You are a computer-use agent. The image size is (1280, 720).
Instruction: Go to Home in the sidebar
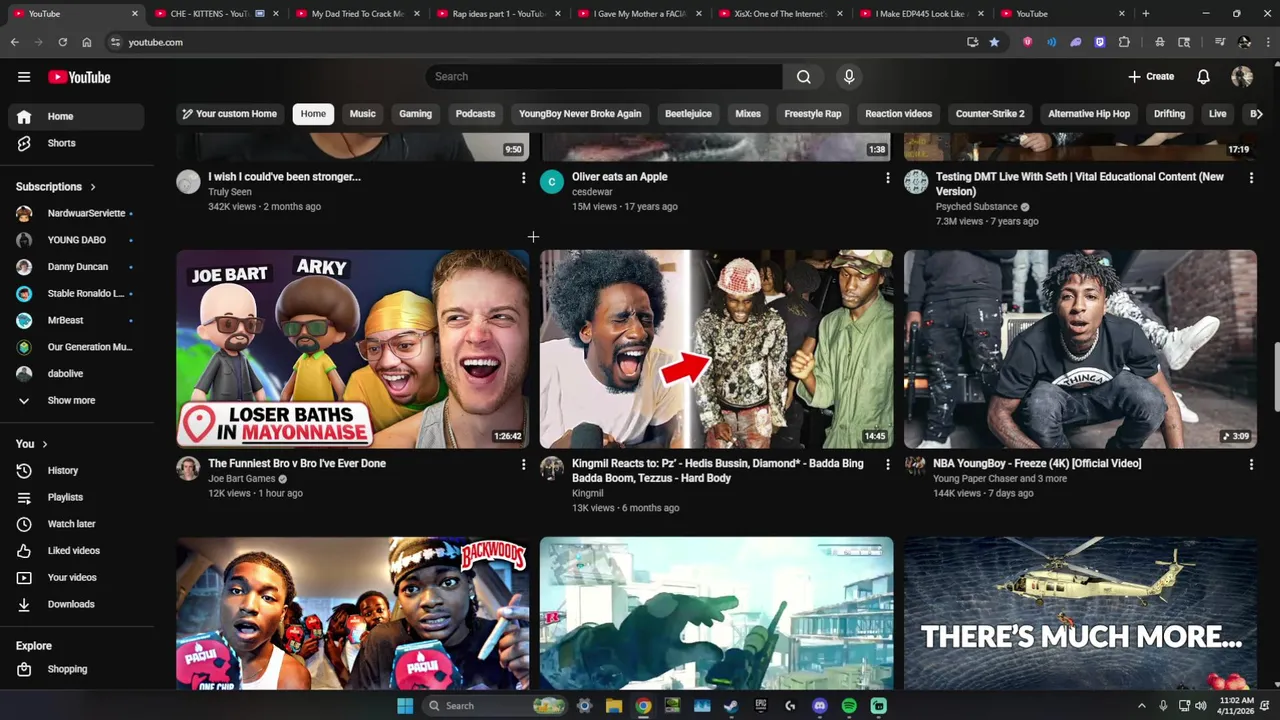[76, 116]
